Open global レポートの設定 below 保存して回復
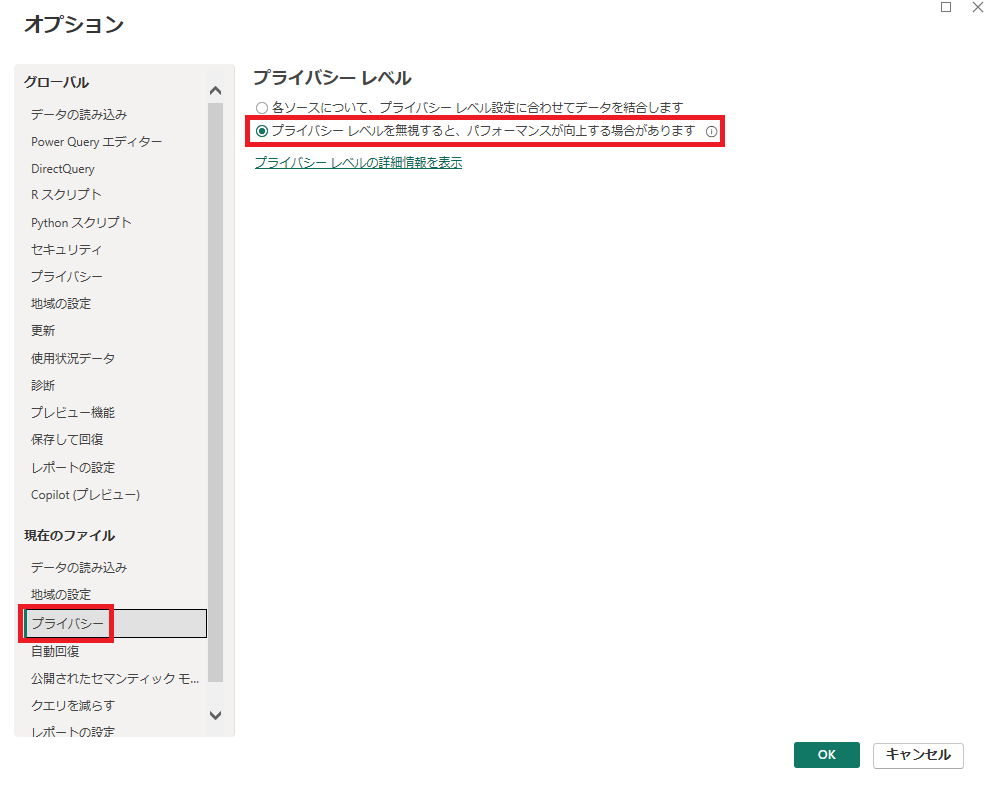Image resolution: width=987 pixels, height=788 pixels. coord(73,468)
